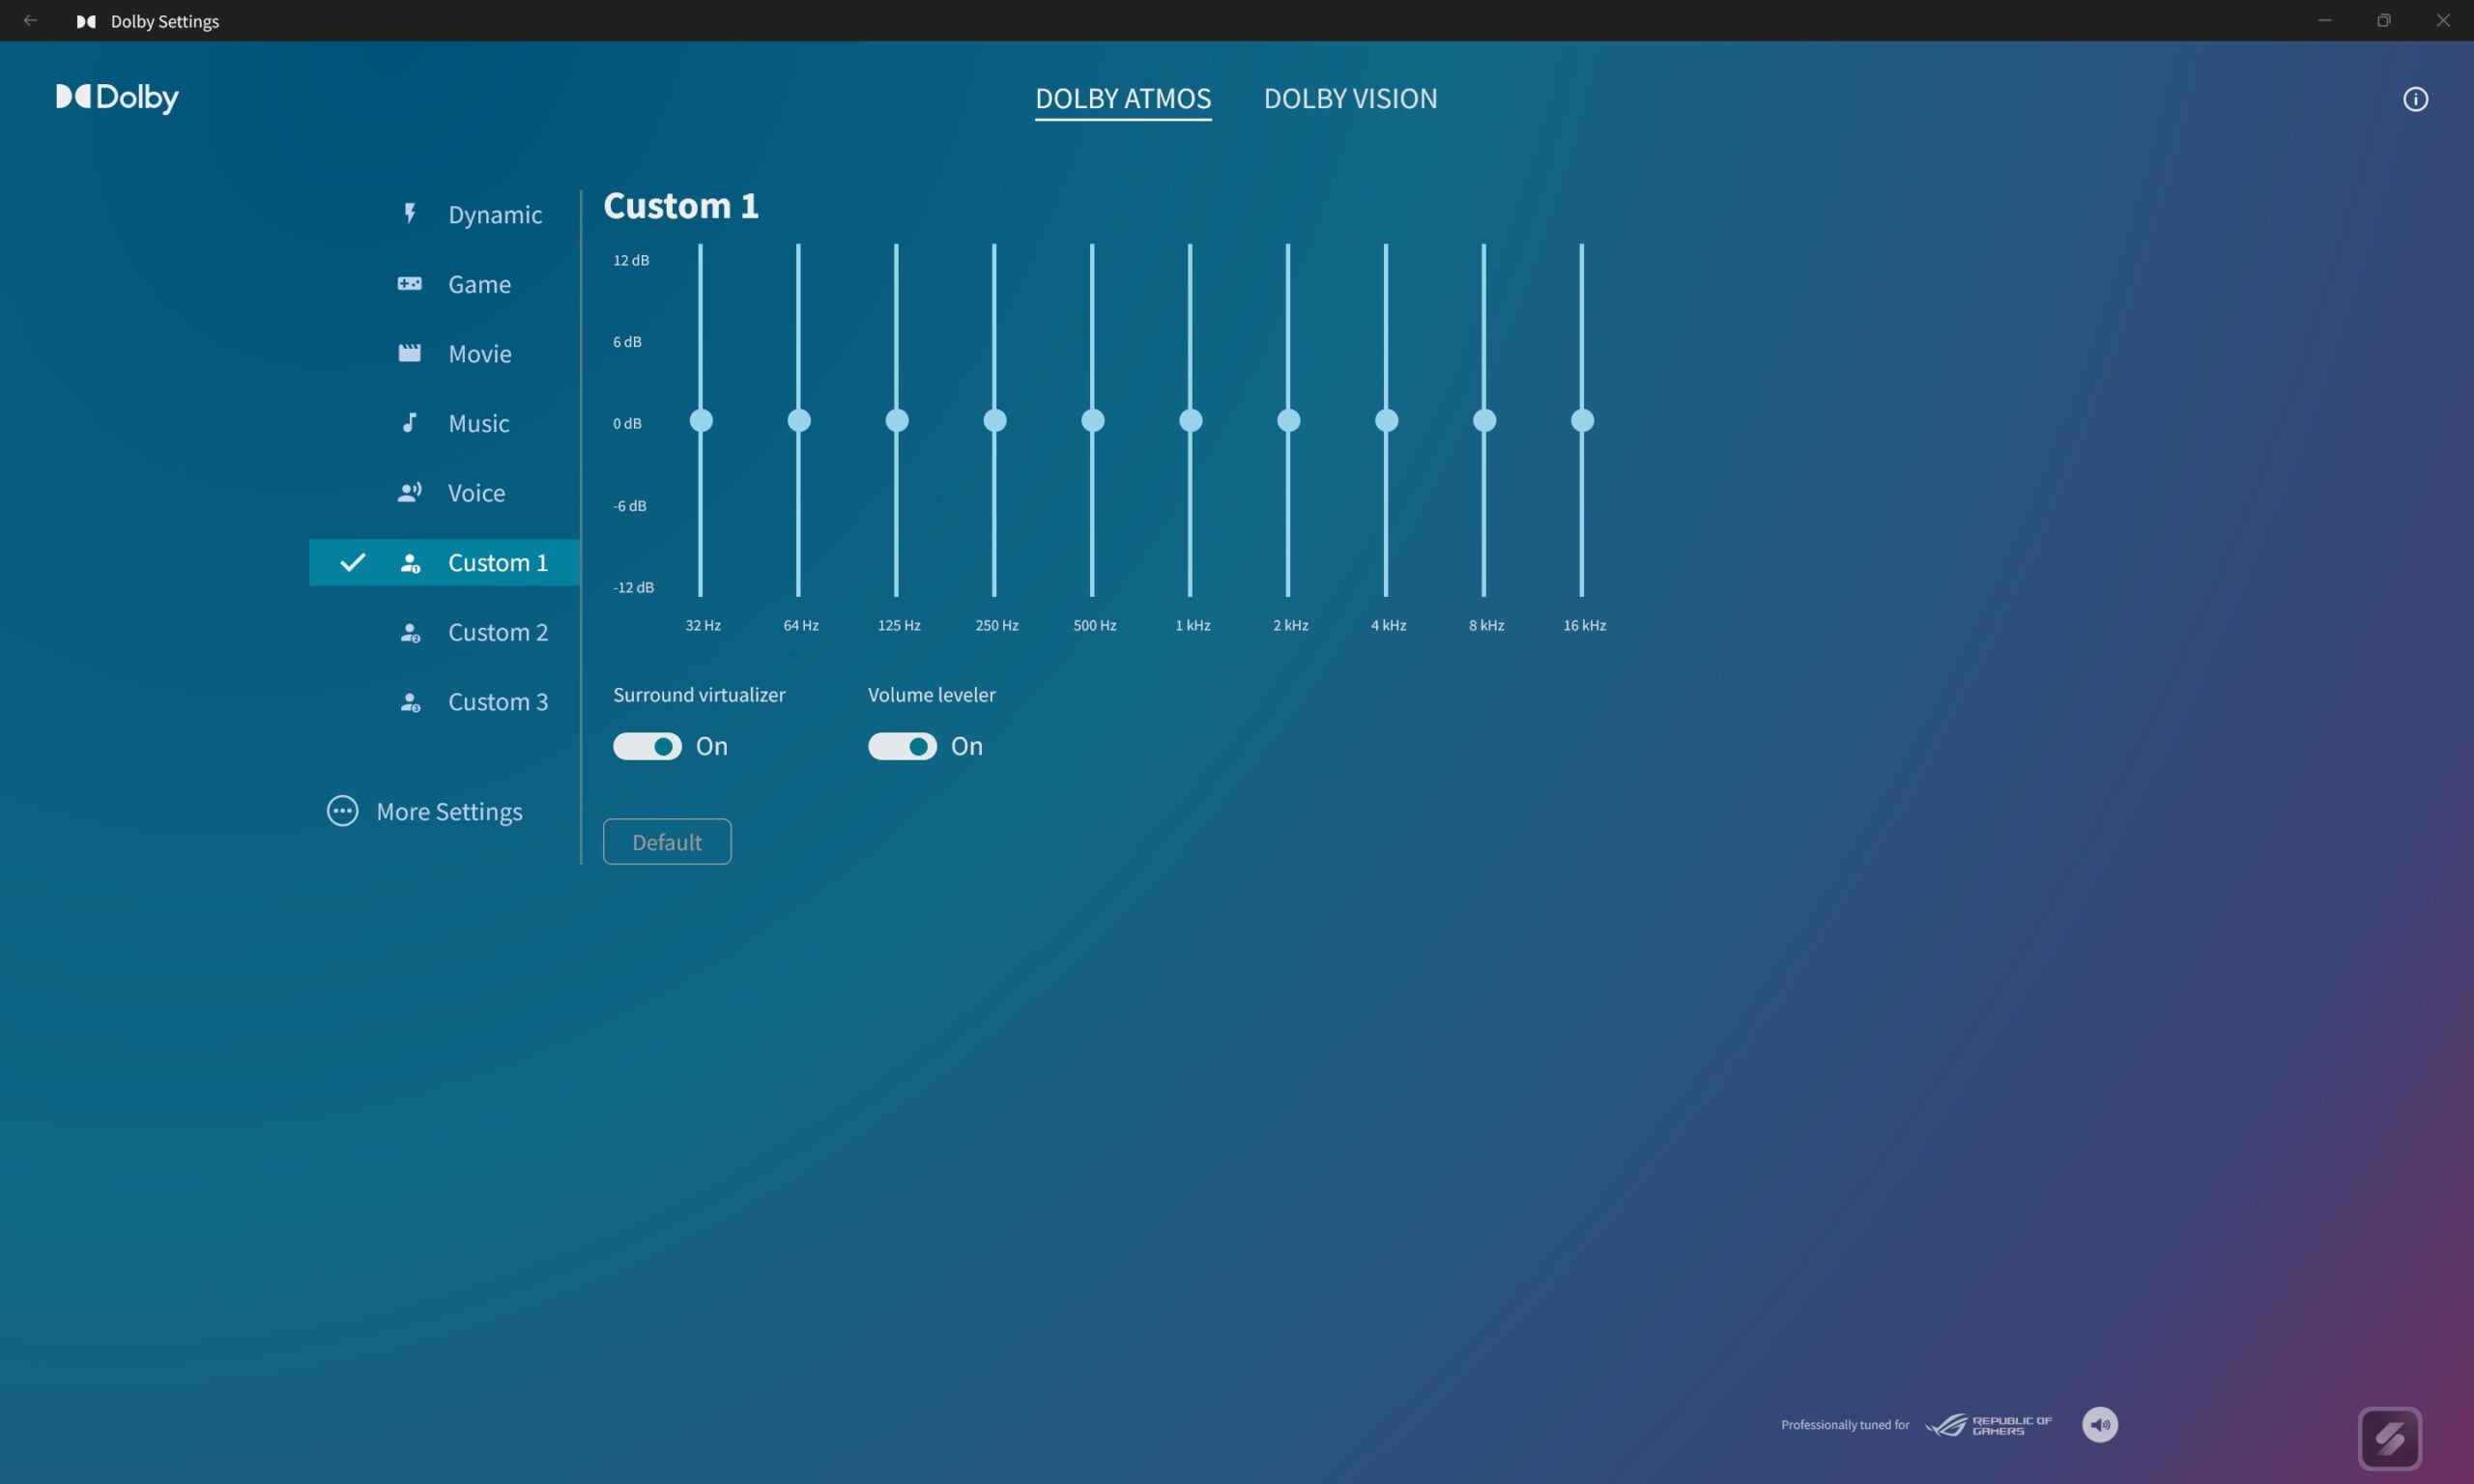This screenshot has width=2474, height=1484.
Task: Click the back arrow in the title bar
Action: [30, 20]
